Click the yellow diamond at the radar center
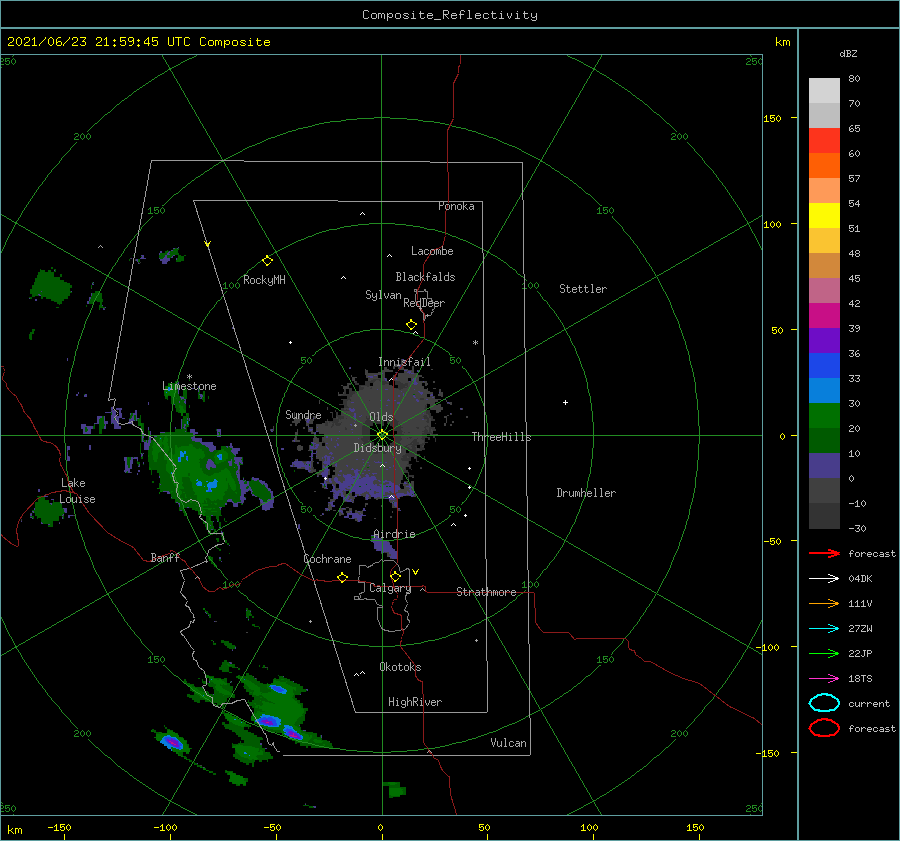The height and width of the screenshot is (841, 900). click(382, 435)
